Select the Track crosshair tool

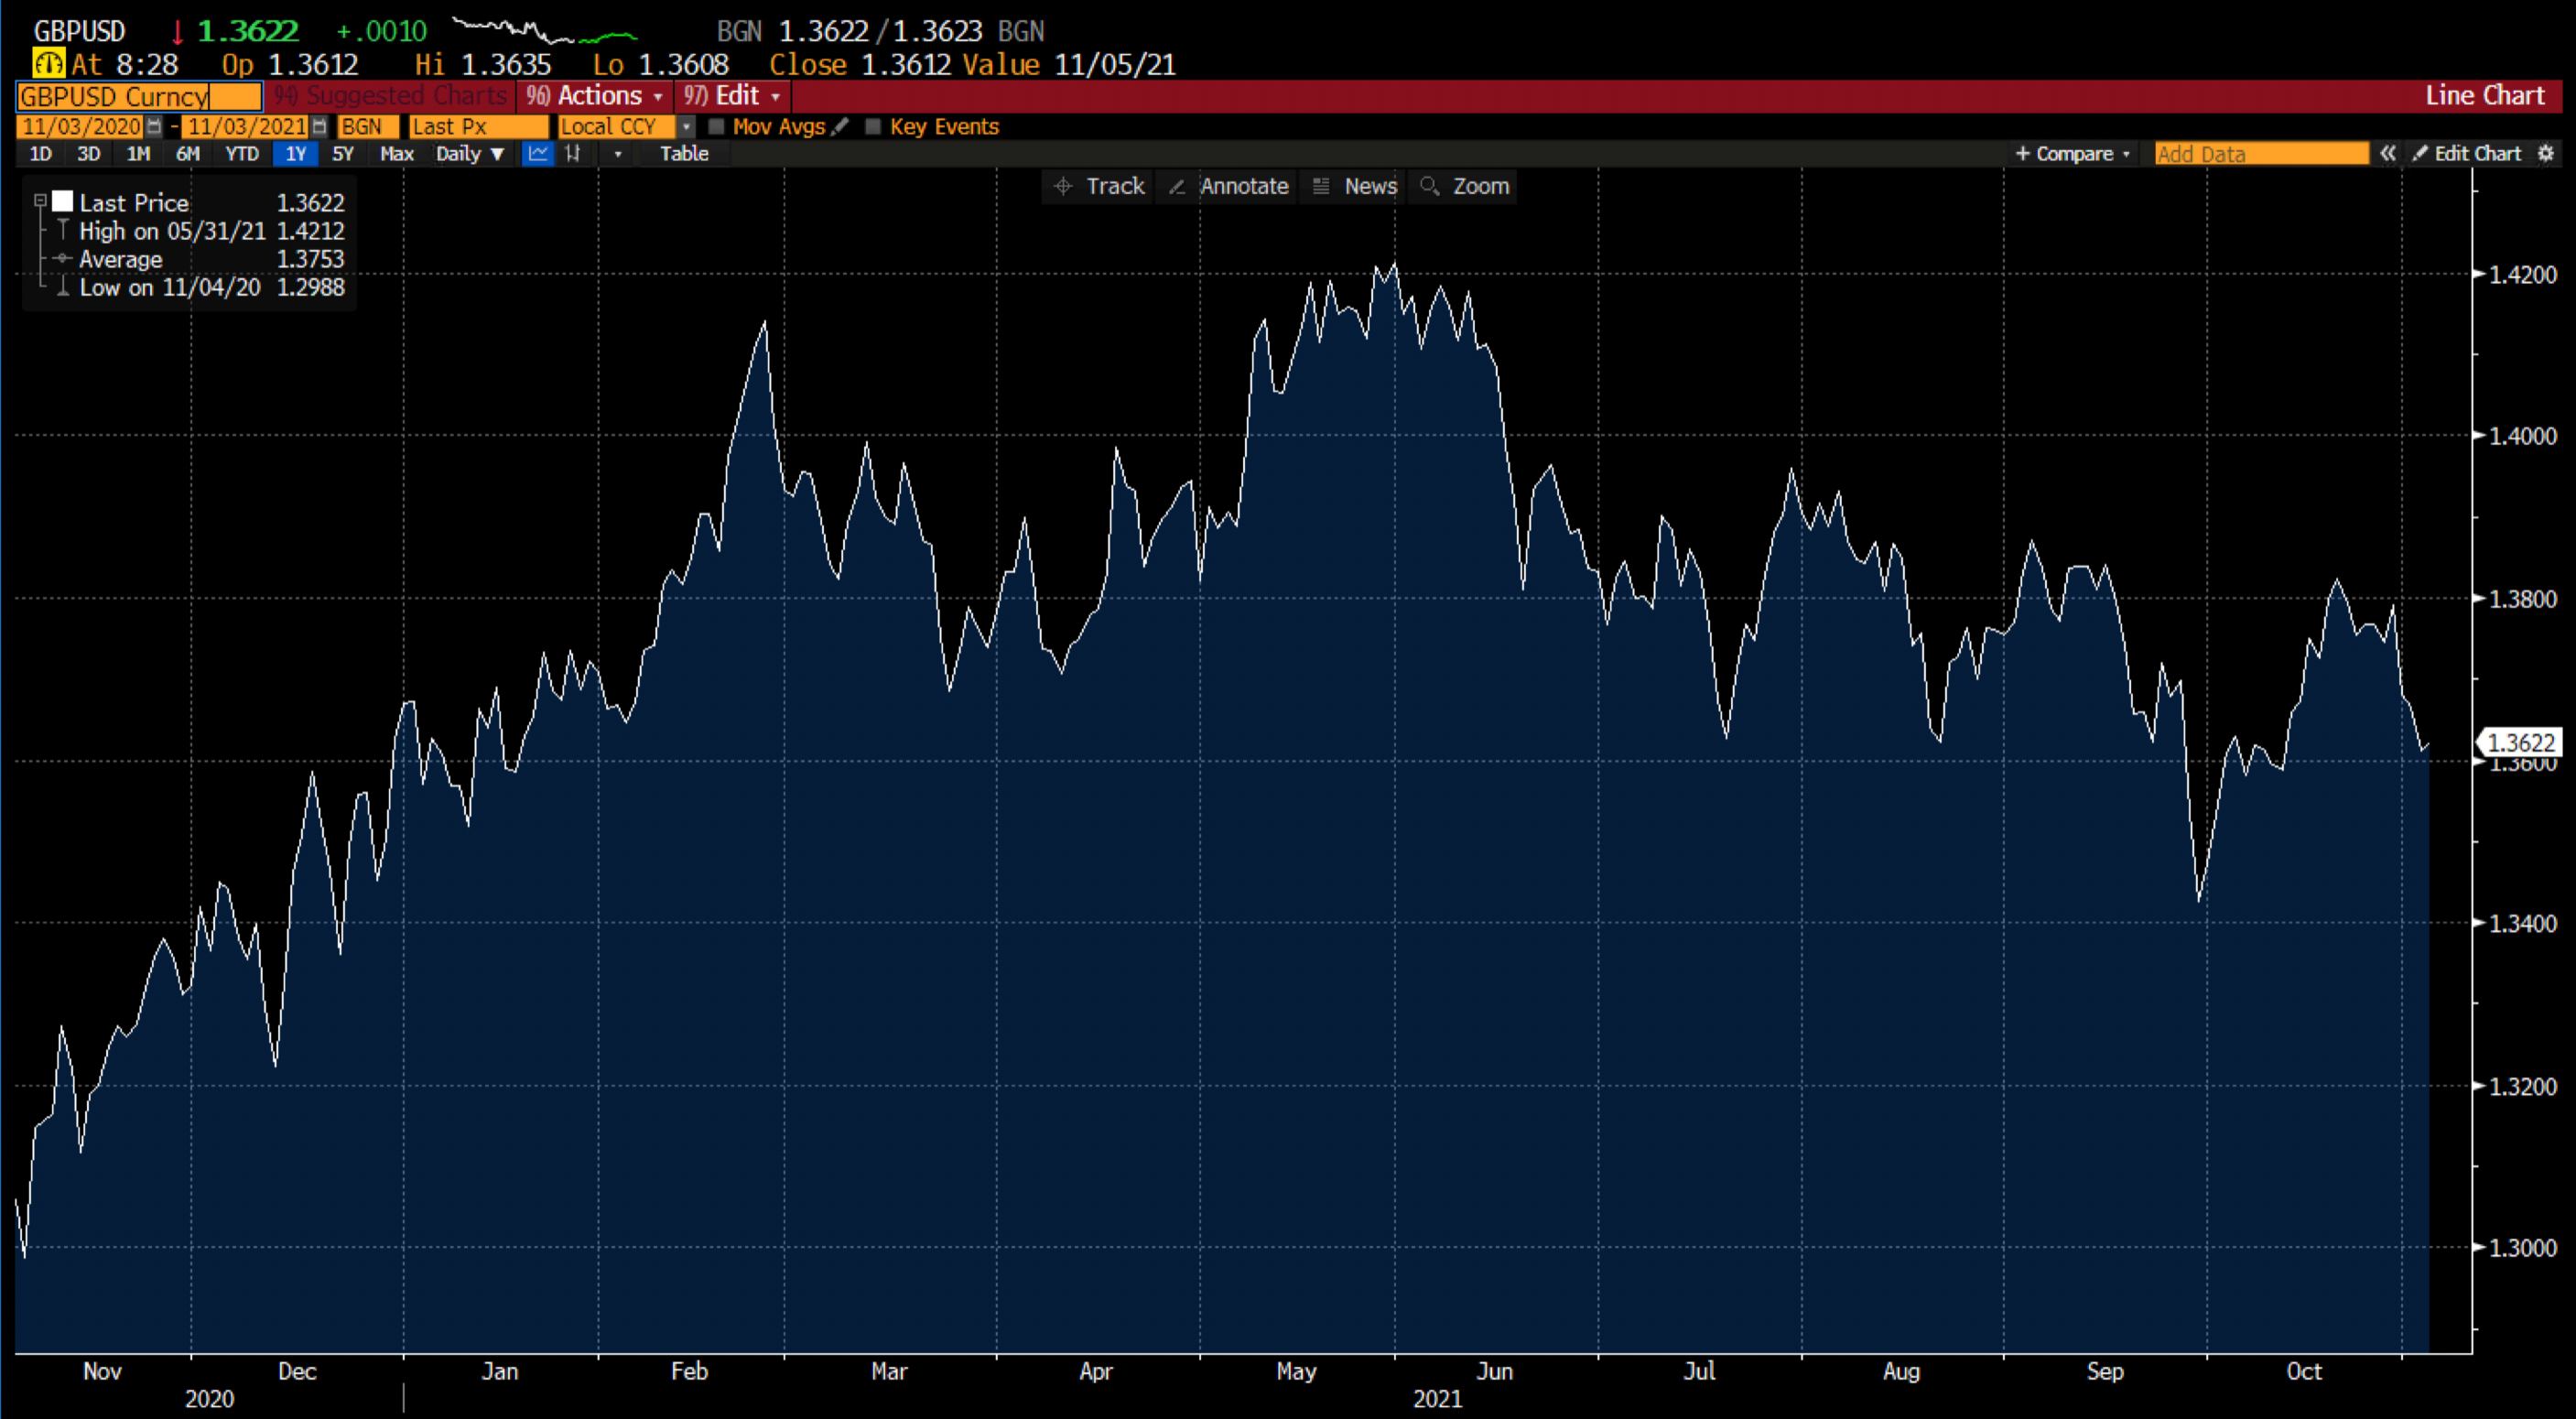[x=1098, y=186]
